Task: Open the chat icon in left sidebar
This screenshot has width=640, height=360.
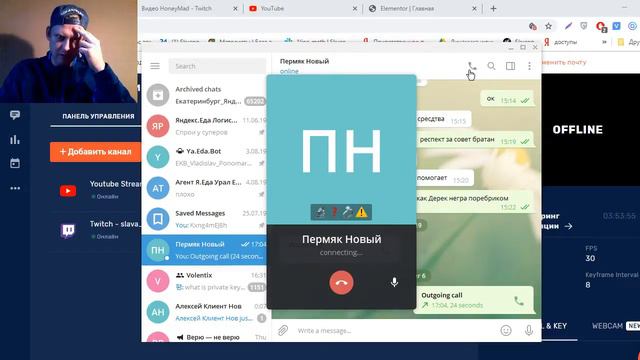Action: pos(15,115)
